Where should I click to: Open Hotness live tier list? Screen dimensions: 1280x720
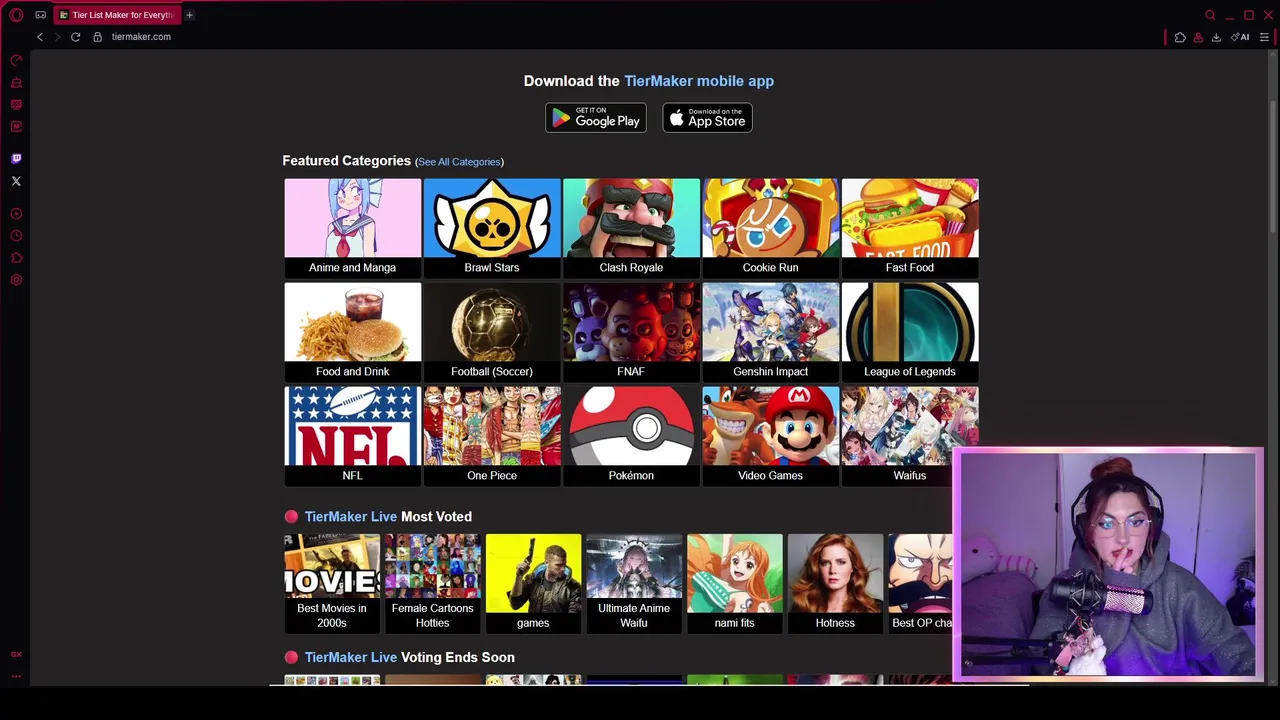pos(835,583)
